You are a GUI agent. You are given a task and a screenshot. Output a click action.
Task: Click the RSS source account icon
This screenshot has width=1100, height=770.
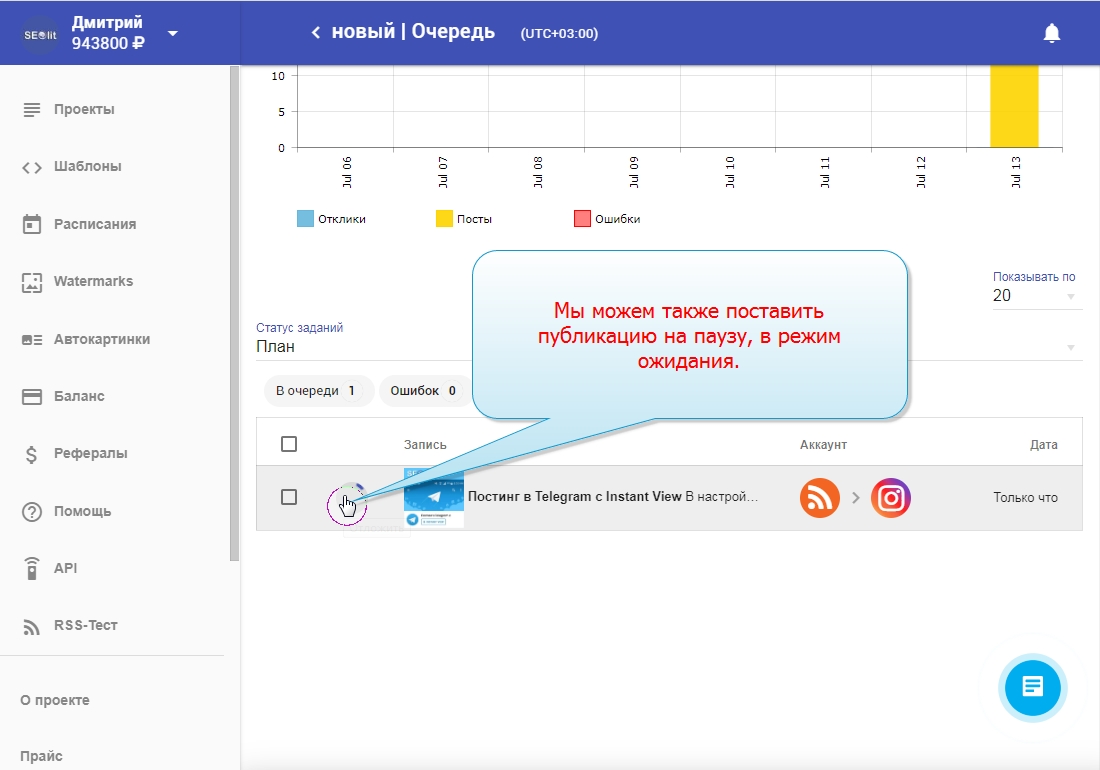click(819, 498)
